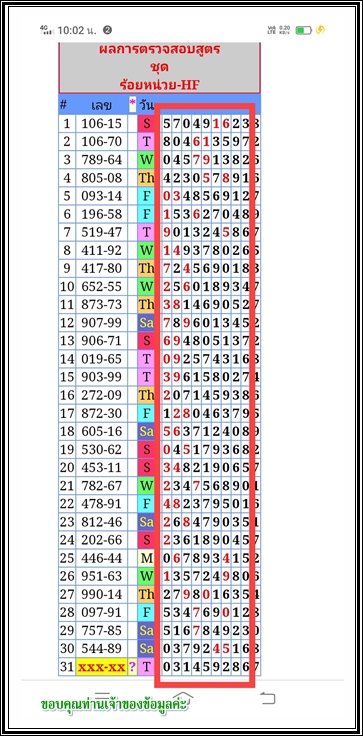363x736 pixels.
Task: Select number cell 453-11
Action: (x=101, y=468)
